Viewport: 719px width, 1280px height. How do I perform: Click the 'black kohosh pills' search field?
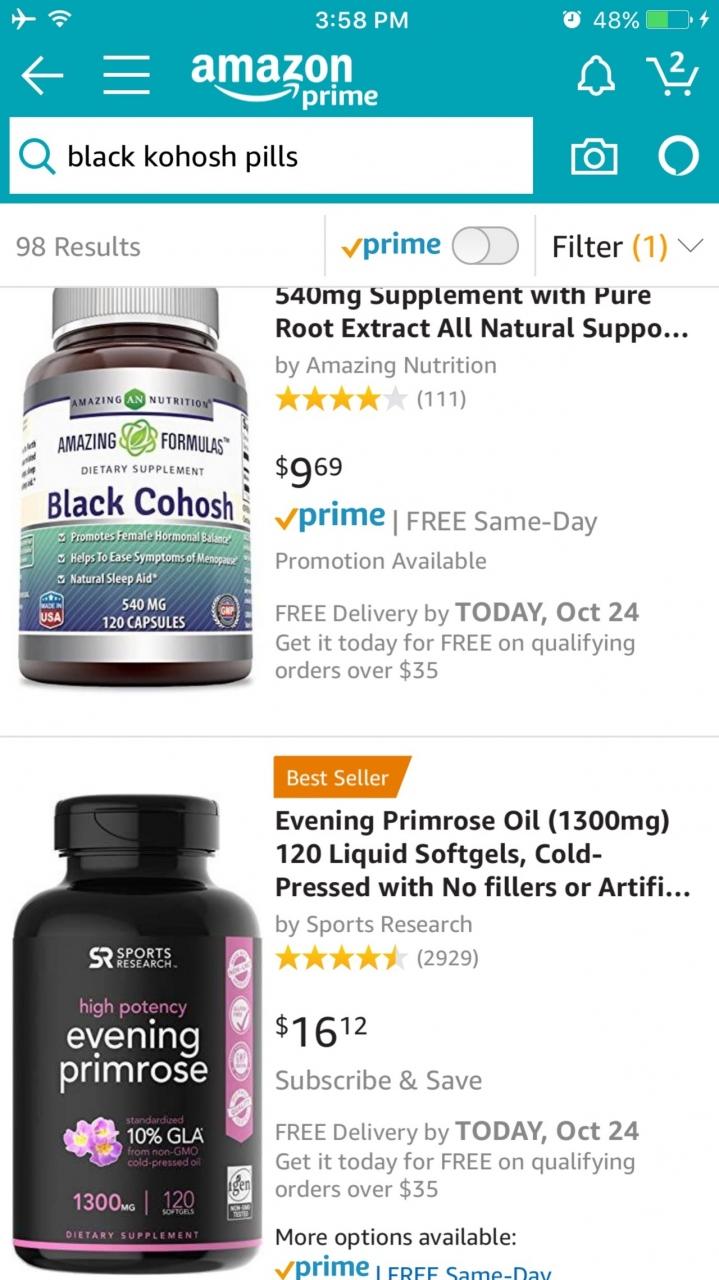tap(271, 156)
